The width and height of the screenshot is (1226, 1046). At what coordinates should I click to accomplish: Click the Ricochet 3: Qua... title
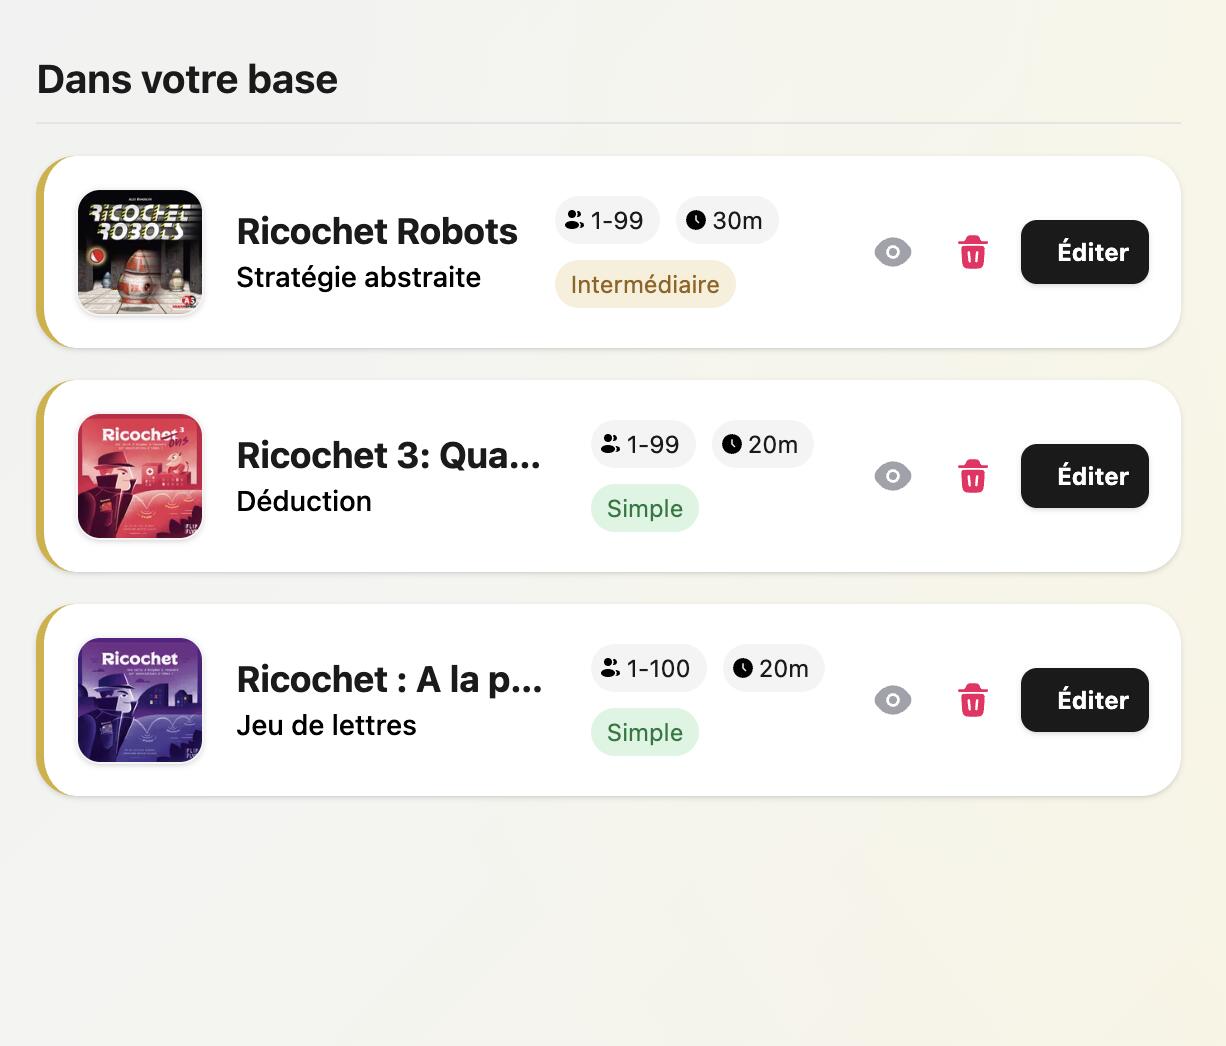tap(388, 456)
